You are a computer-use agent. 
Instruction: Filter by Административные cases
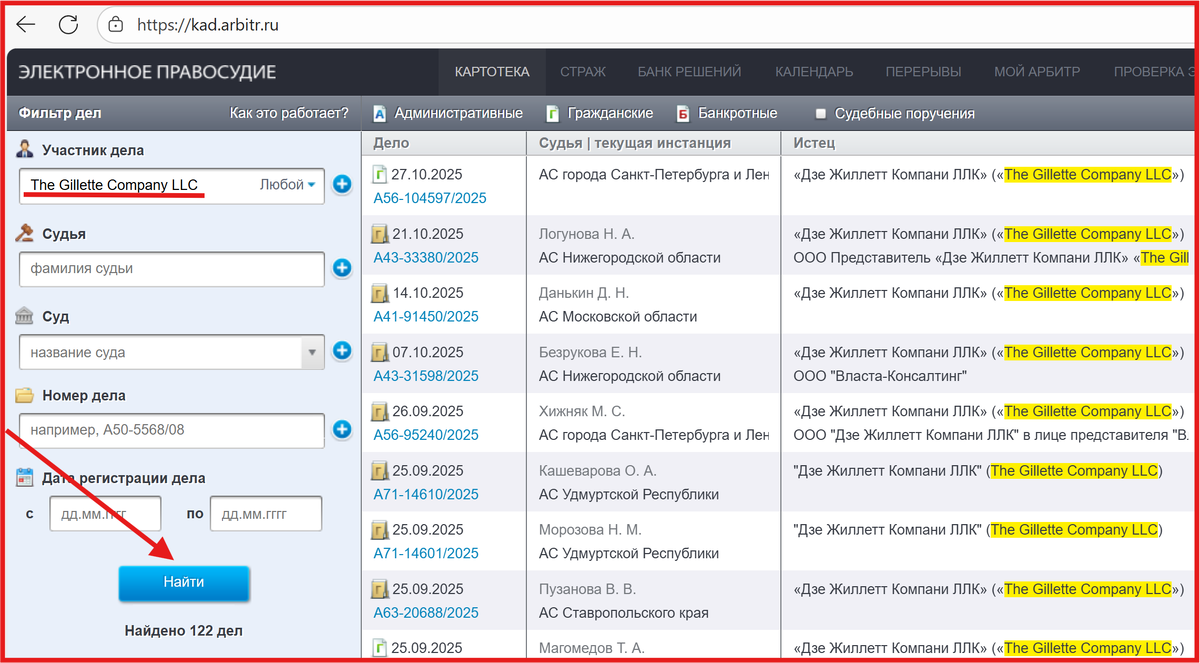click(x=447, y=113)
